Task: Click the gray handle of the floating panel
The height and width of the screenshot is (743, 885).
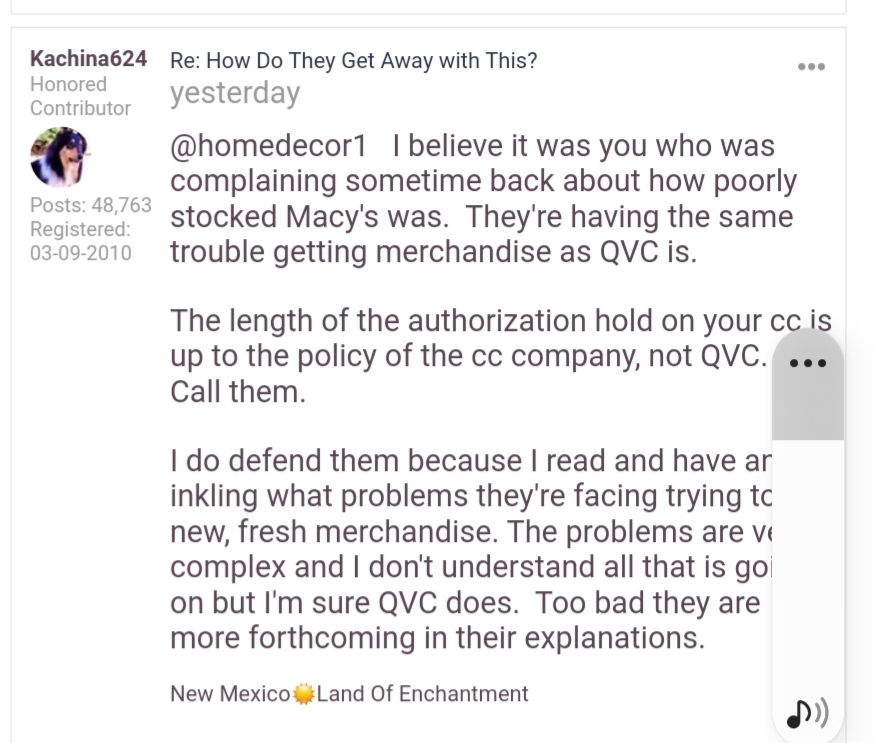Action: click(807, 410)
